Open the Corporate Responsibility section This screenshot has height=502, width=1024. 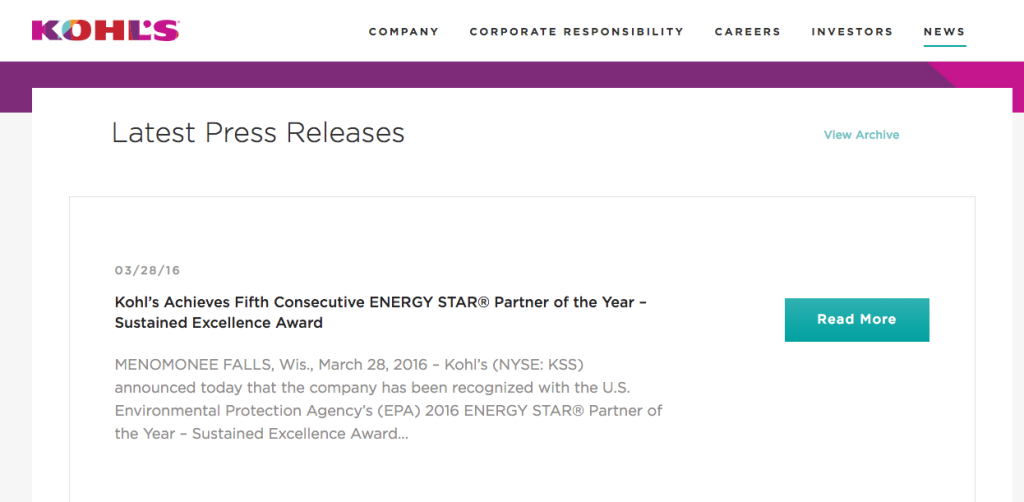(x=577, y=31)
